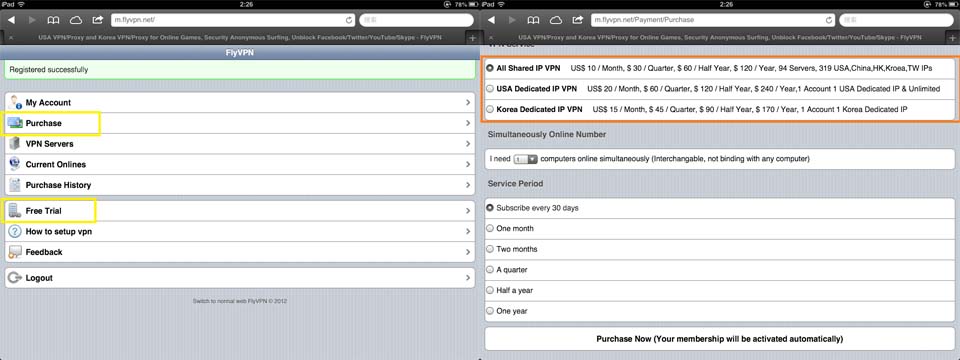The width and height of the screenshot is (960, 360).
Task: Reload page in right browser address bar
Action: coord(828,20)
